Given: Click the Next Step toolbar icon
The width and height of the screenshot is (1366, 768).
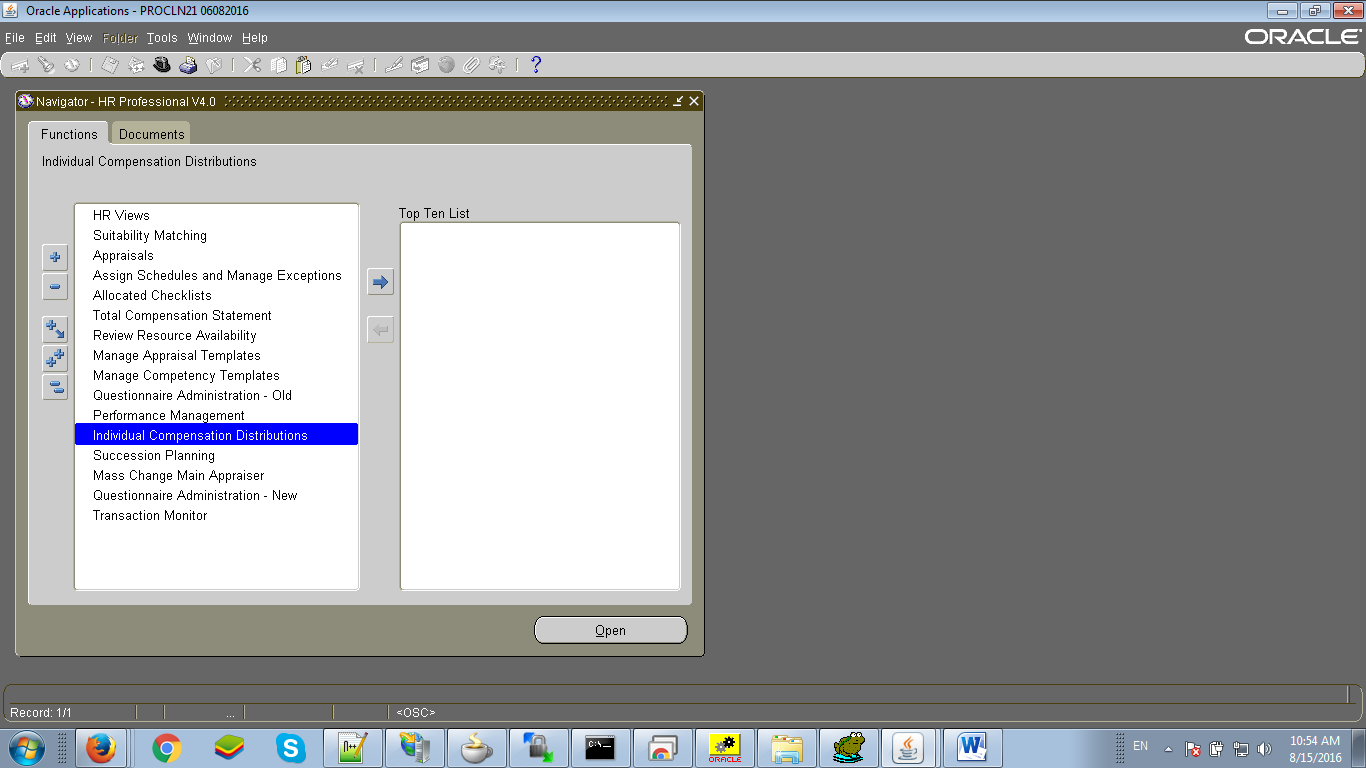Looking at the screenshot, I should 136,65.
